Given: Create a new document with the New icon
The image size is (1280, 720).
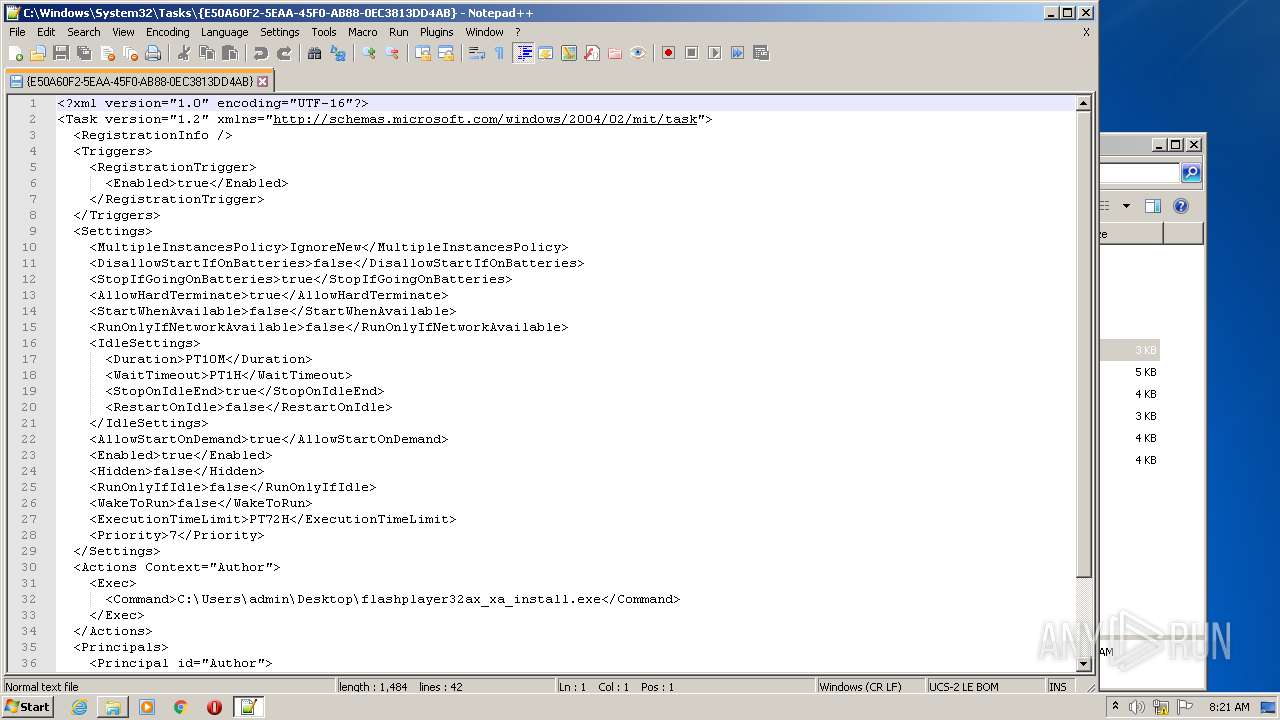Looking at the screenshot, I should pyautogui.click(x=15, y=53).
